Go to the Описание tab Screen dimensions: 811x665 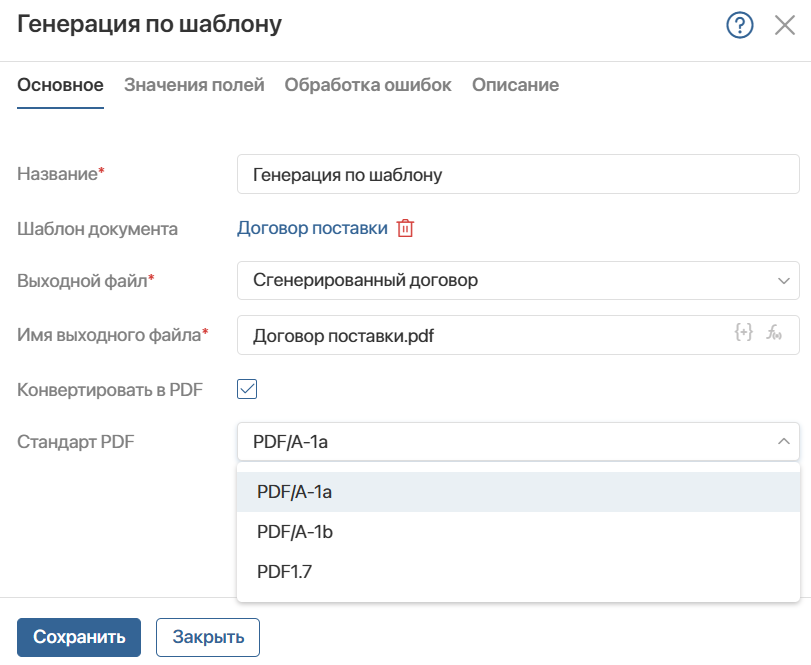pos(515,85)
